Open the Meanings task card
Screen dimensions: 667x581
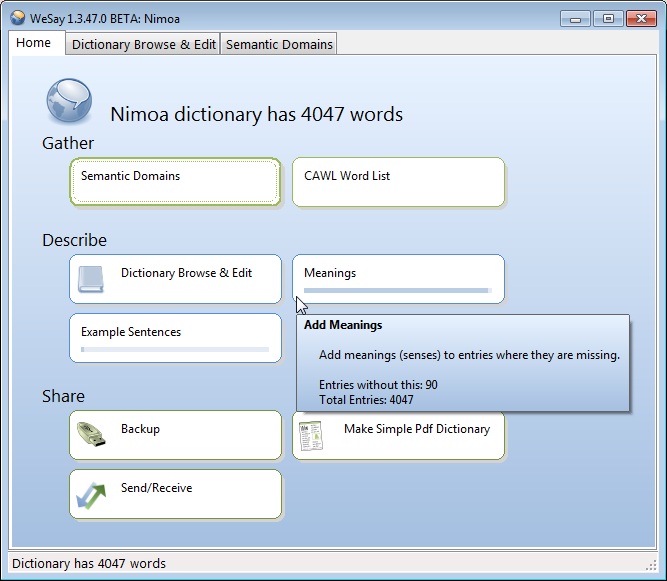pyautogui.click(x=399, y=279)
